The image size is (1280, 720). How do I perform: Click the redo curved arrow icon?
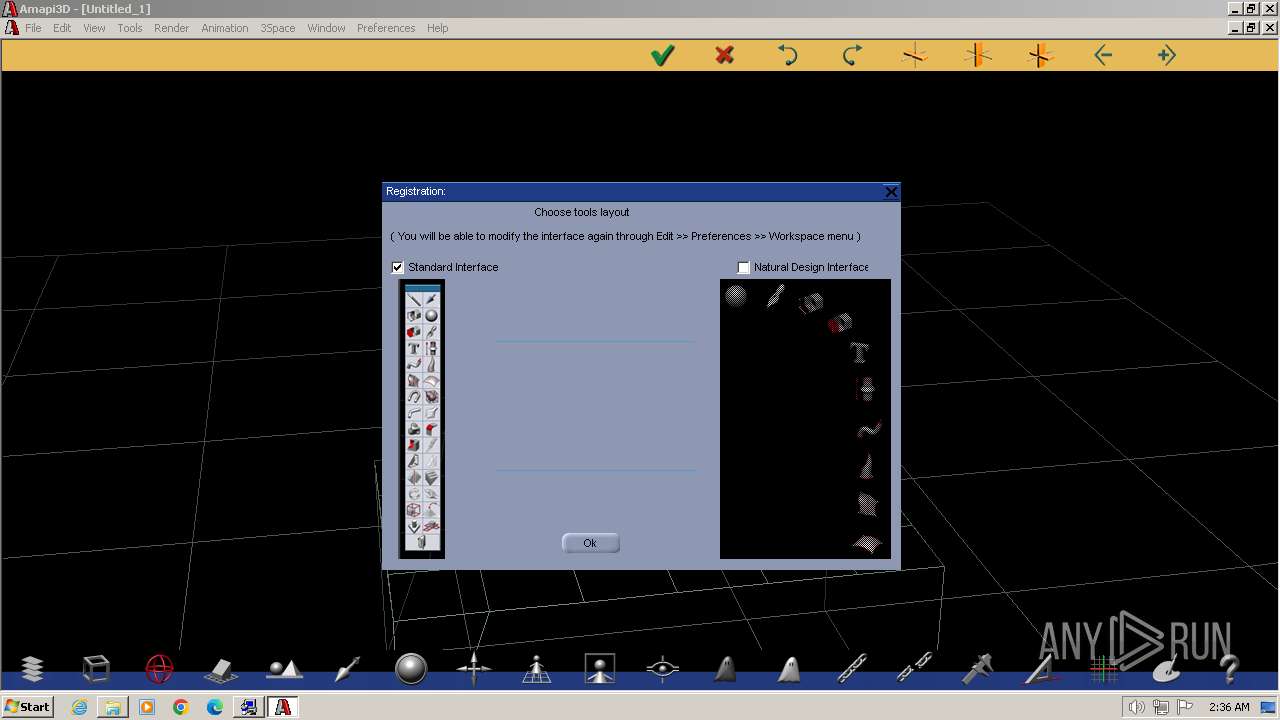tap(852, 56)
